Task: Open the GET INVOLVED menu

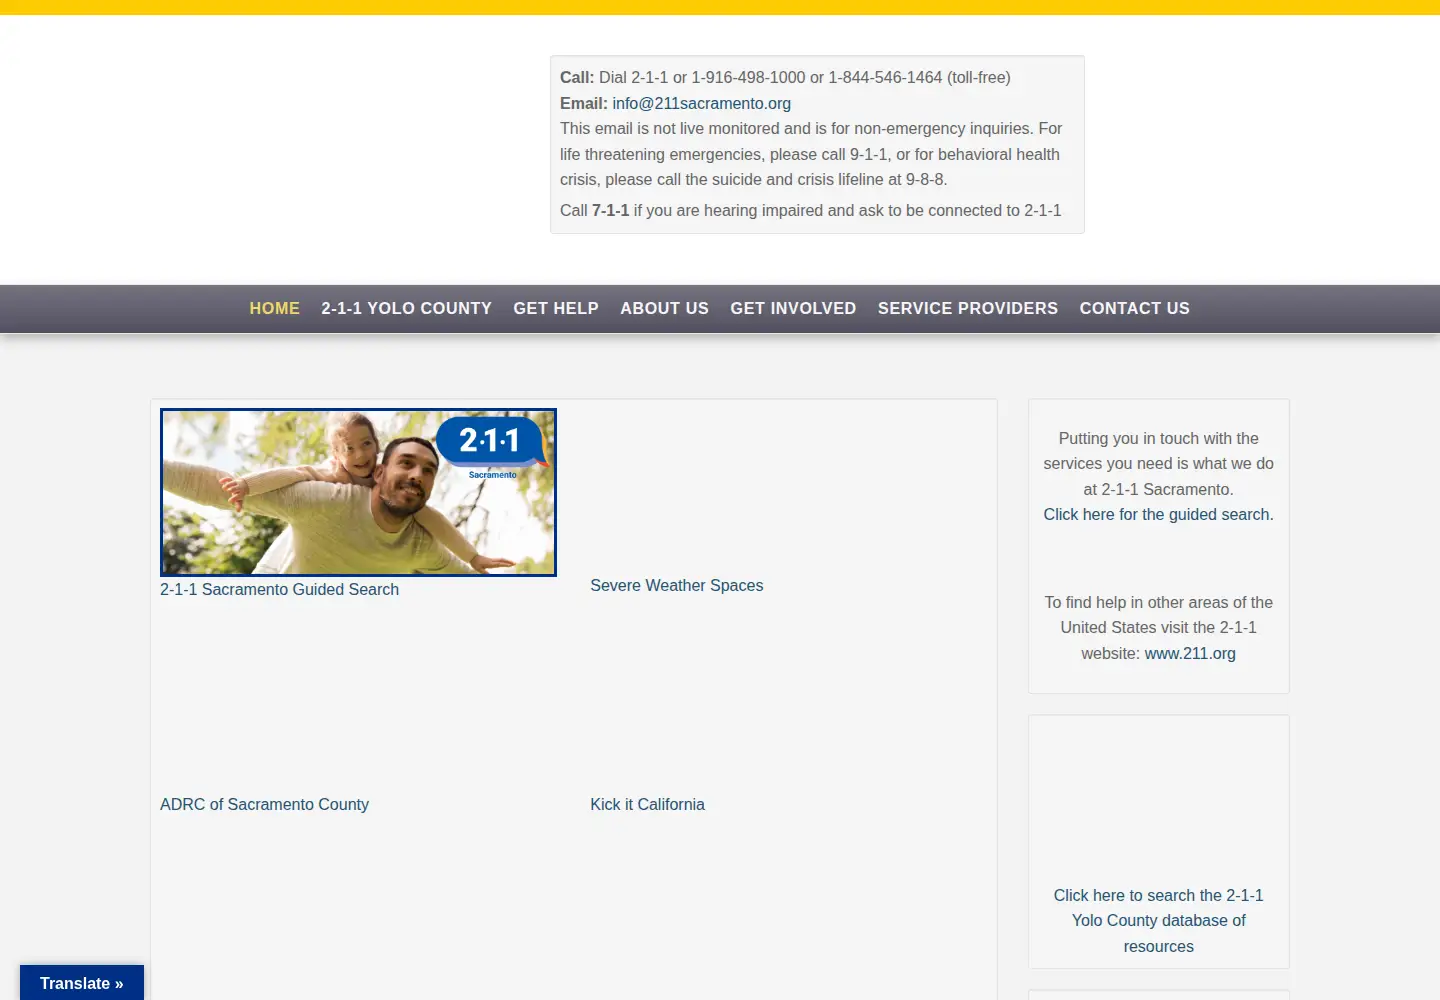Action: tap(793, 308)
